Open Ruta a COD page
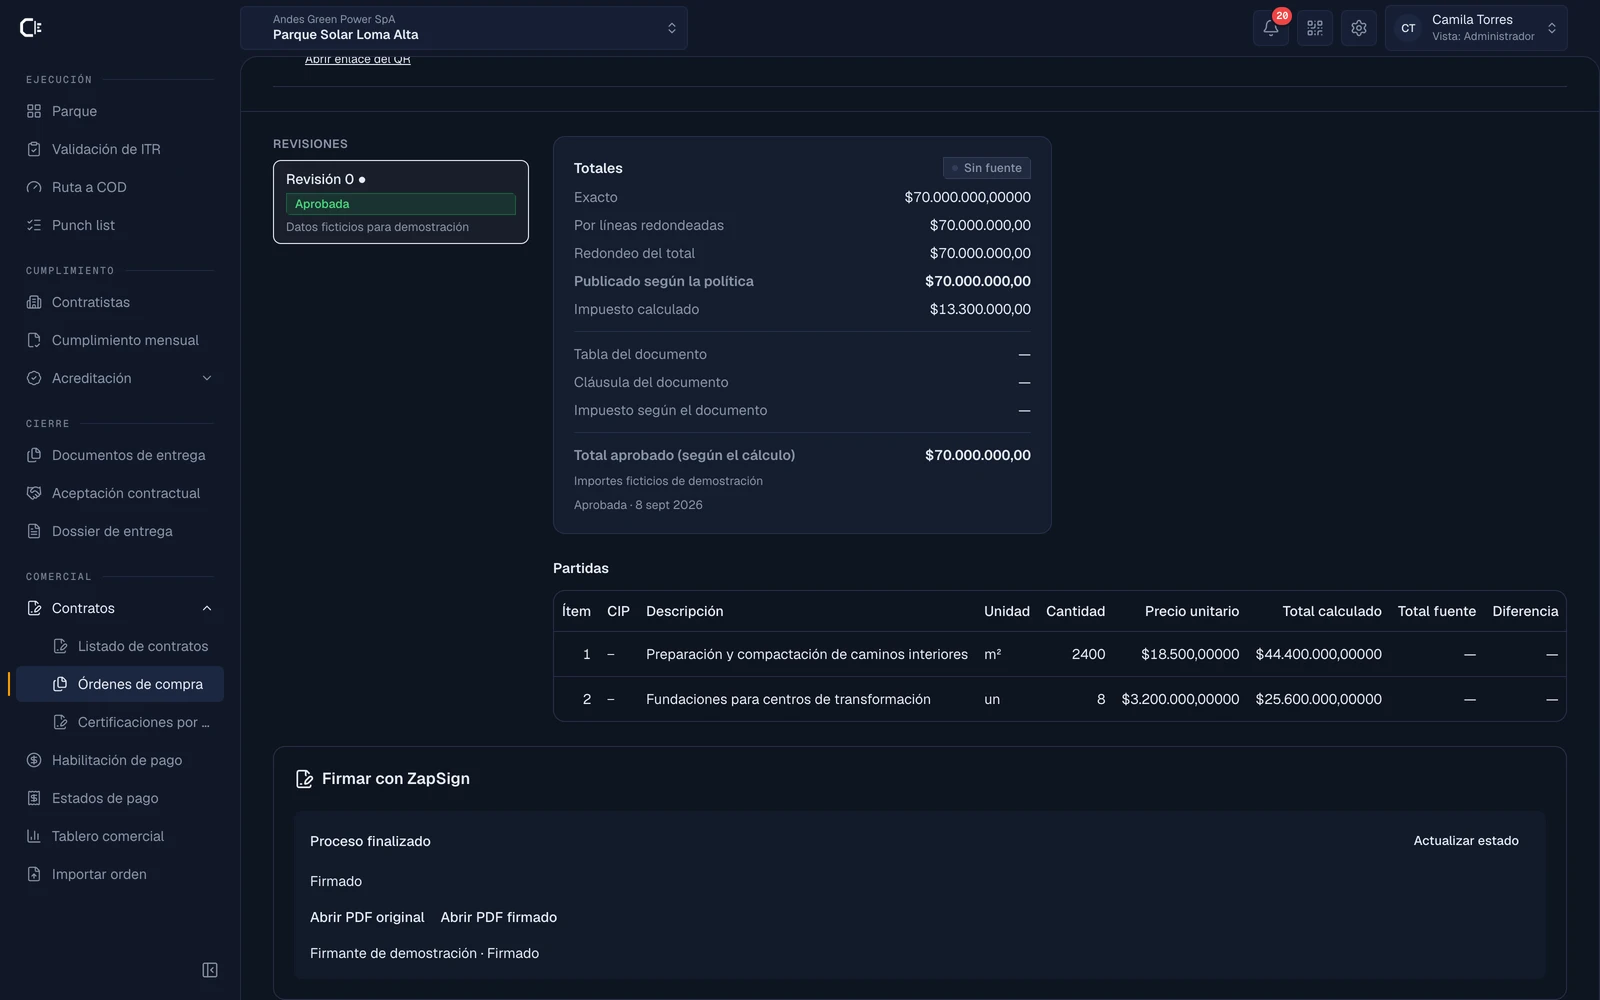Viewport: 1600px width, 1000px height. tap(120, 187)
